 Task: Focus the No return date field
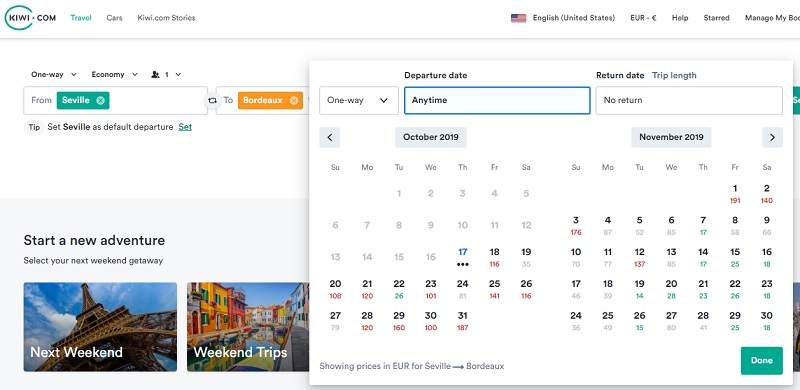pos(689,101)
